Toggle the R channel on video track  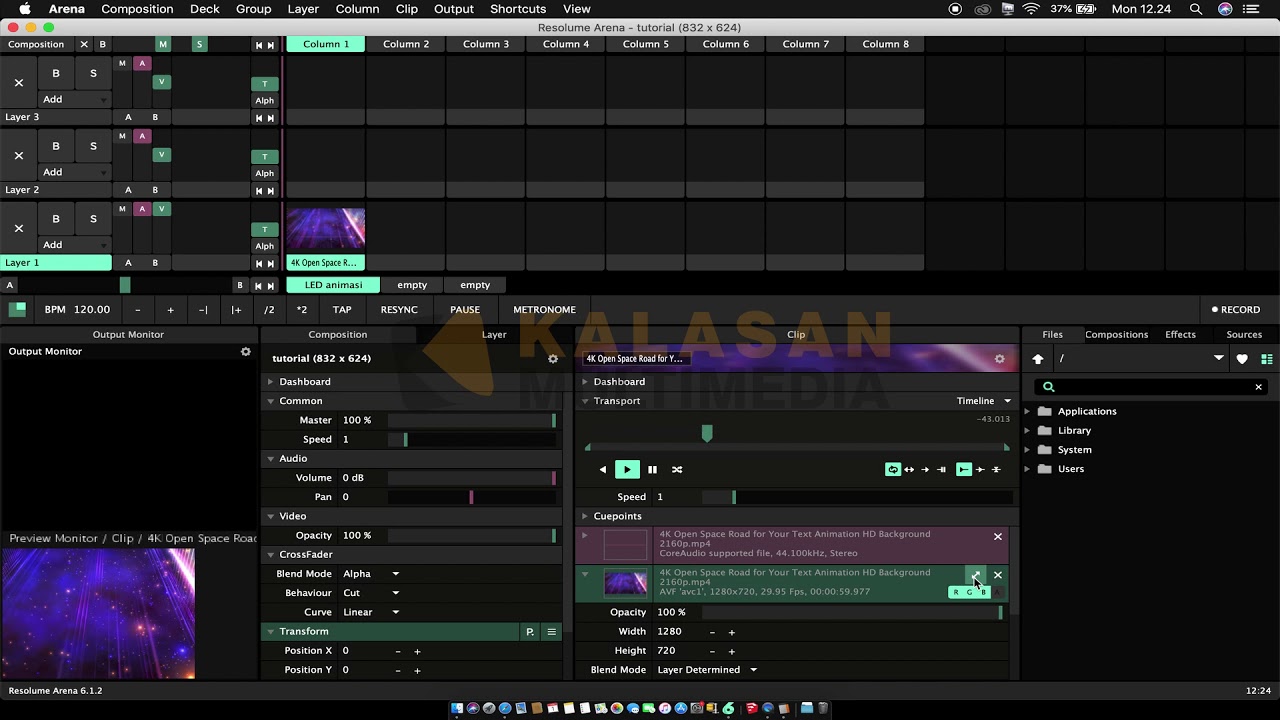(x=955, y=592)
